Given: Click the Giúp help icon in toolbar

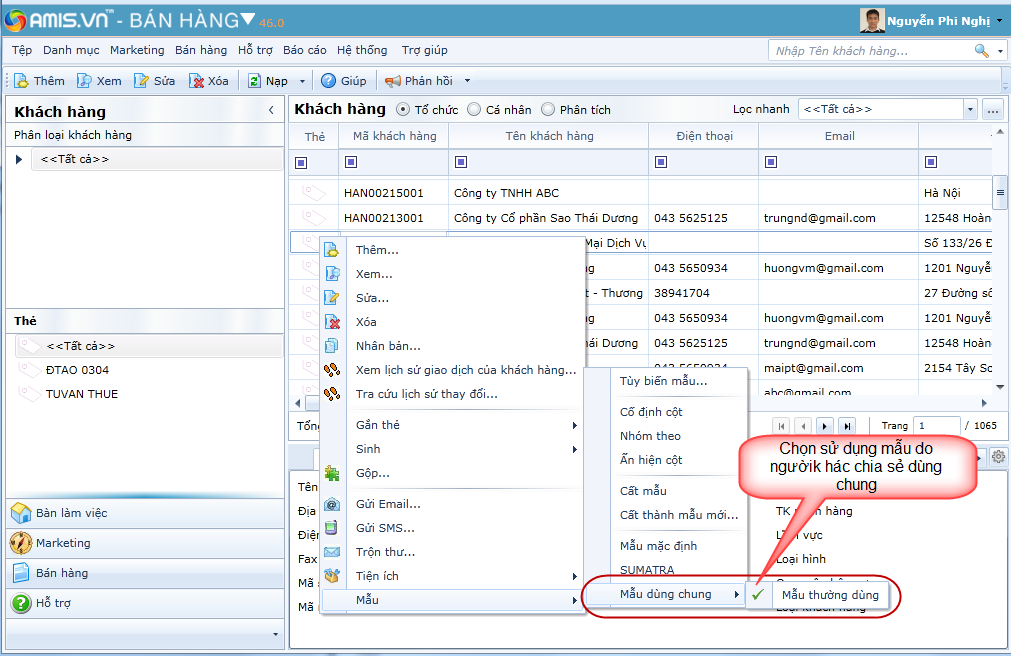Looking at the screenshot, I should [x=328, y=81].
